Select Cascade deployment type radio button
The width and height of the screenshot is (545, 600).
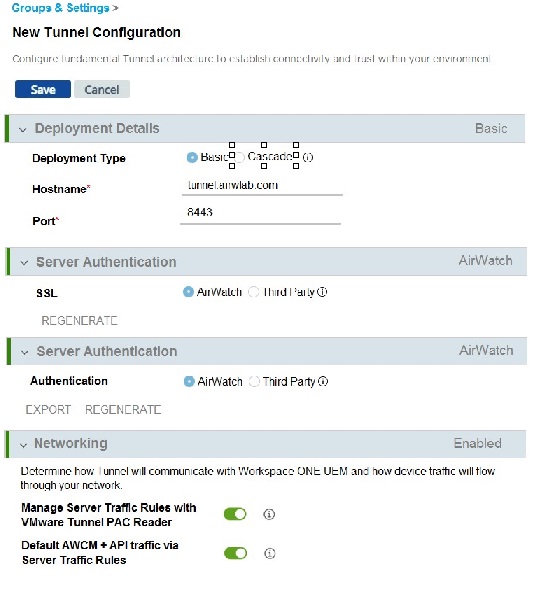(240, 157)
